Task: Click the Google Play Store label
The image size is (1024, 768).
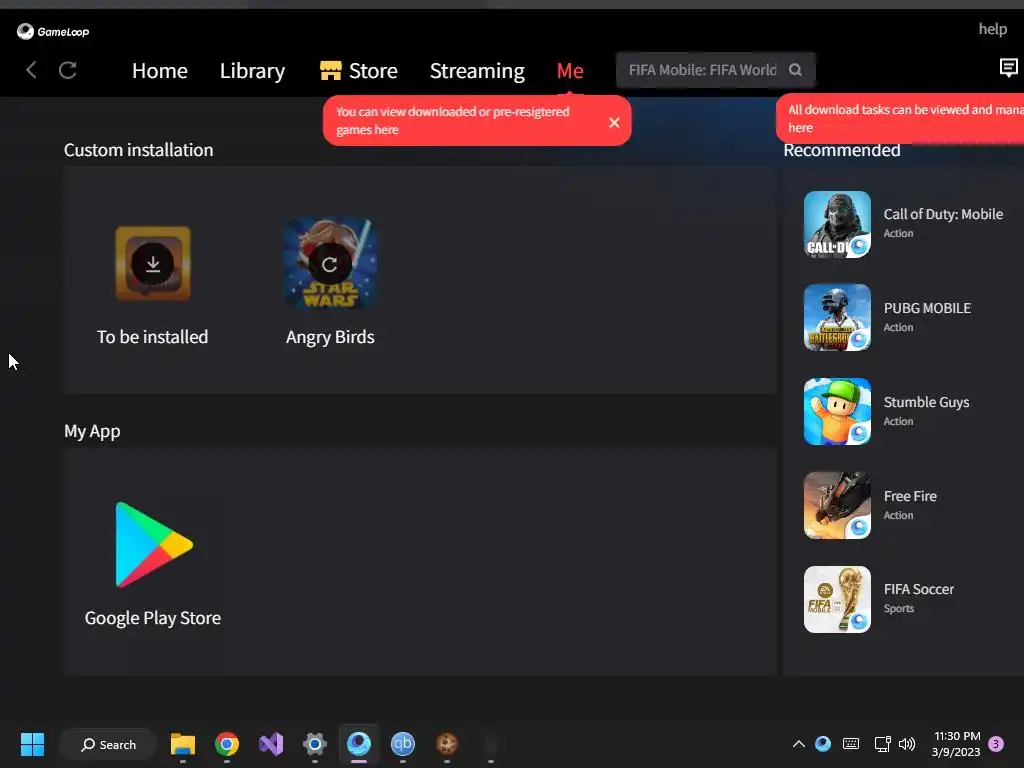Action: [x=153, y=618]
